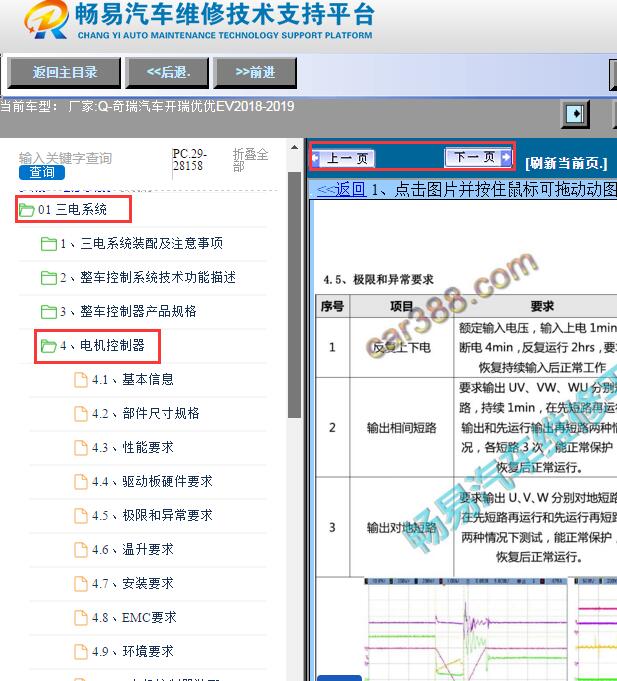617x681 pixels.
Task: Open page 4.2、部件尺寸规格
Action: tap(146, 413)
